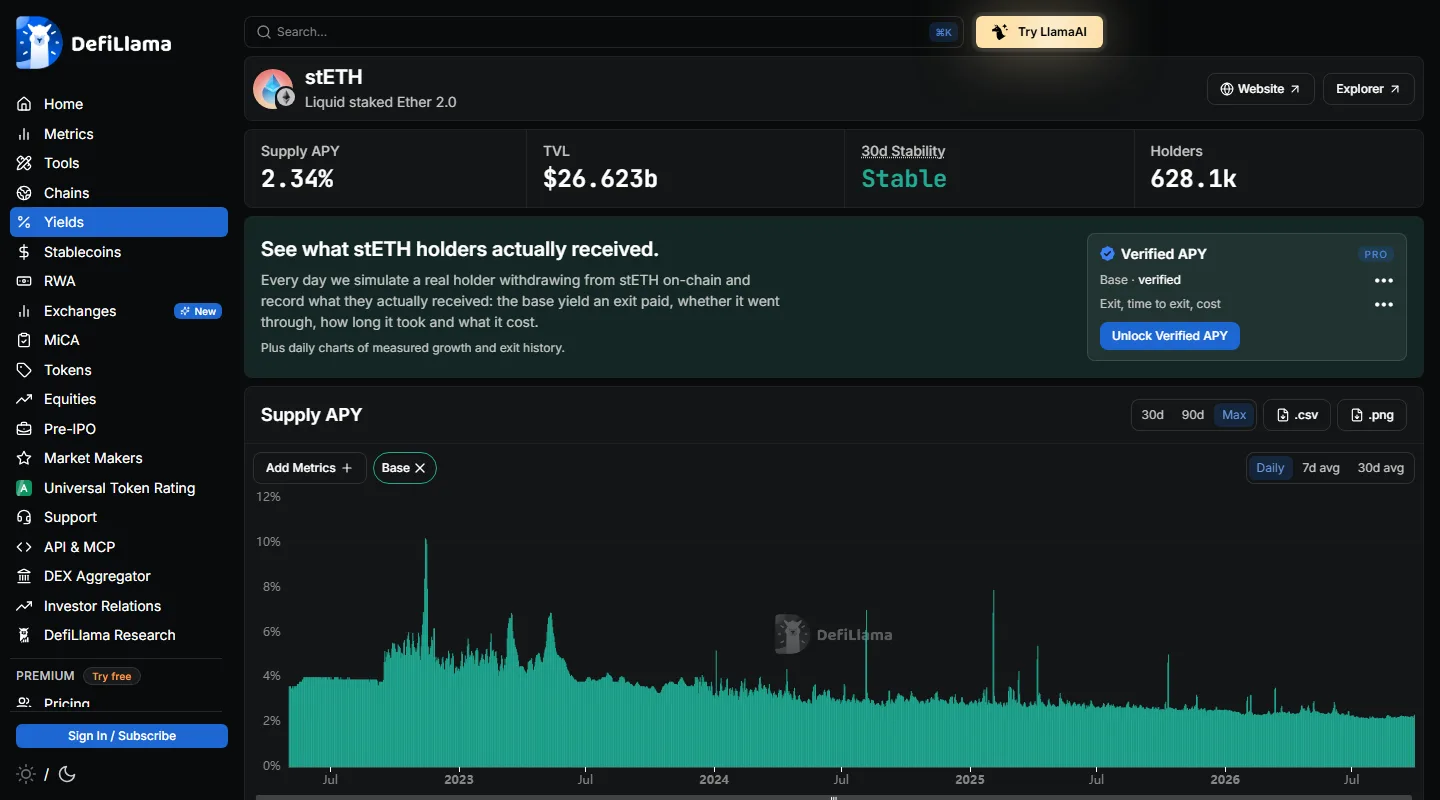This screenshot has height=800, width=1440.
Task: Open the Add Metrics dropdown
Action: pyautogui.click(x=309, y=468)
